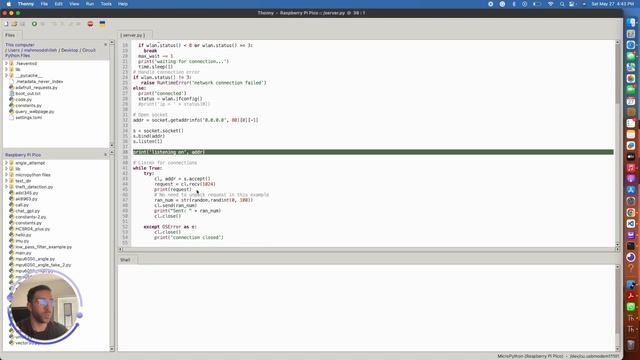Open the Tools menu
Image resolution: width=640 pixels, height=360 pixels.
click(x=106, y=4)
